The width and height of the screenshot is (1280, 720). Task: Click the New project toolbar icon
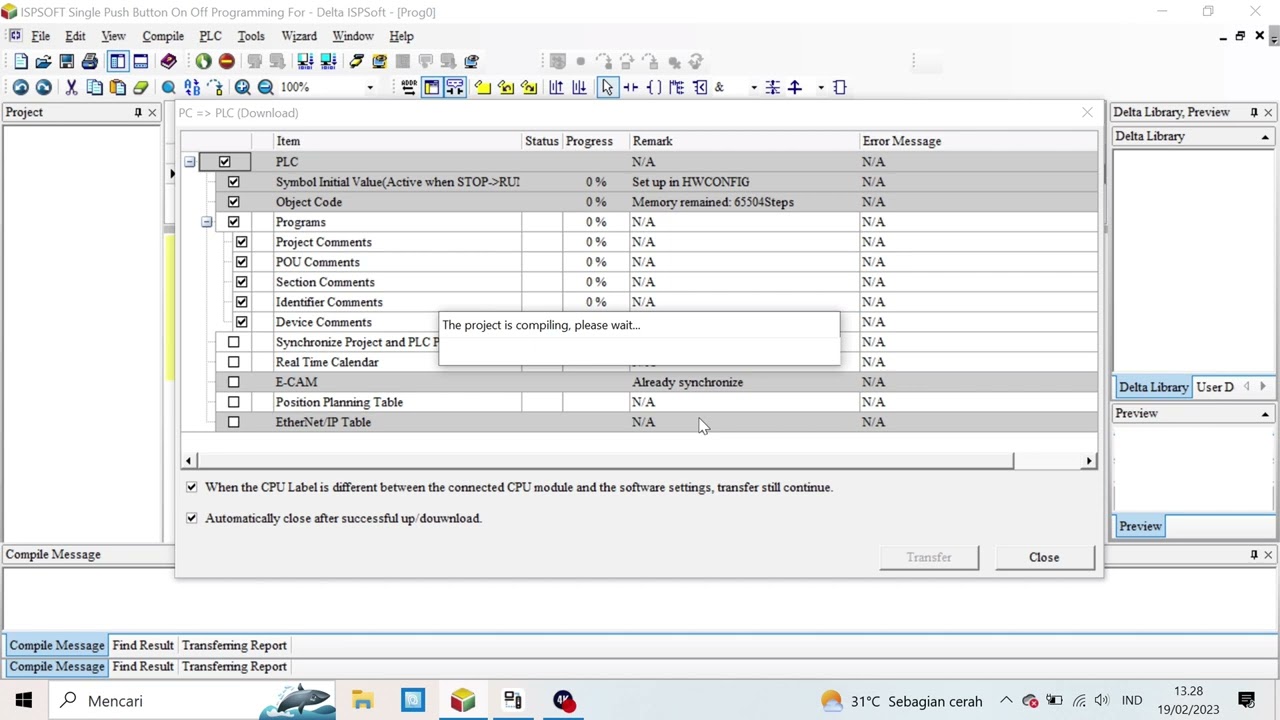point(20,62)
